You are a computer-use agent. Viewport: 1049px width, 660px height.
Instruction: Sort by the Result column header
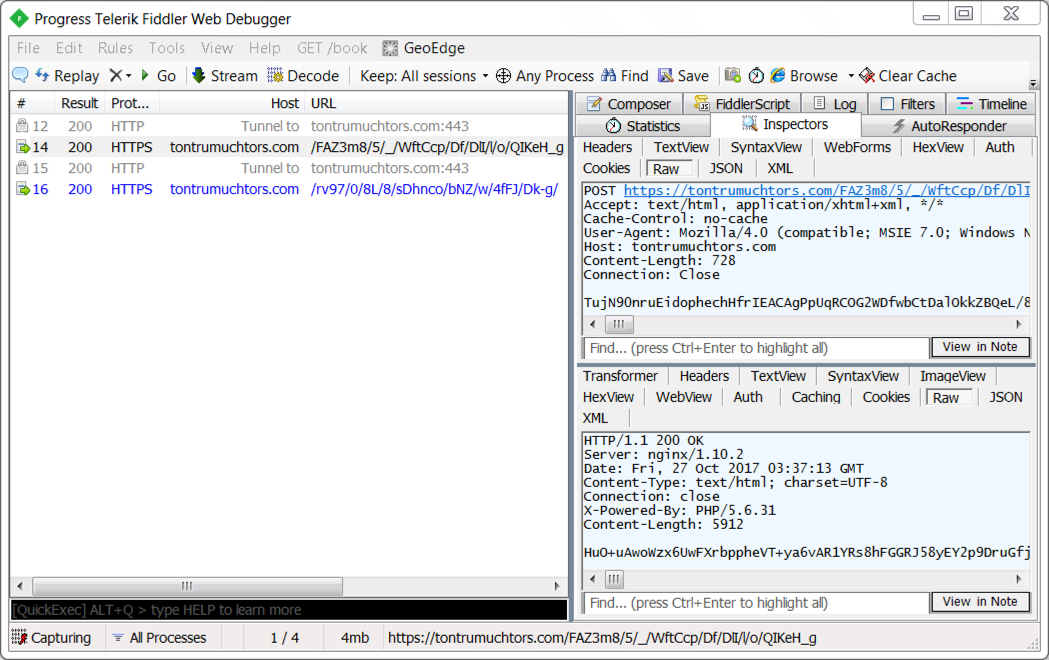(79, 104)
